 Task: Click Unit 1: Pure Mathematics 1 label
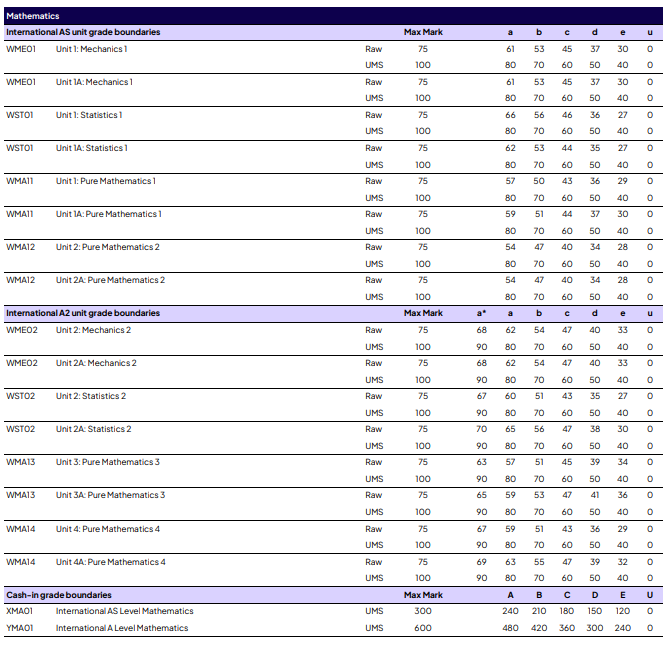coord(106,181)
